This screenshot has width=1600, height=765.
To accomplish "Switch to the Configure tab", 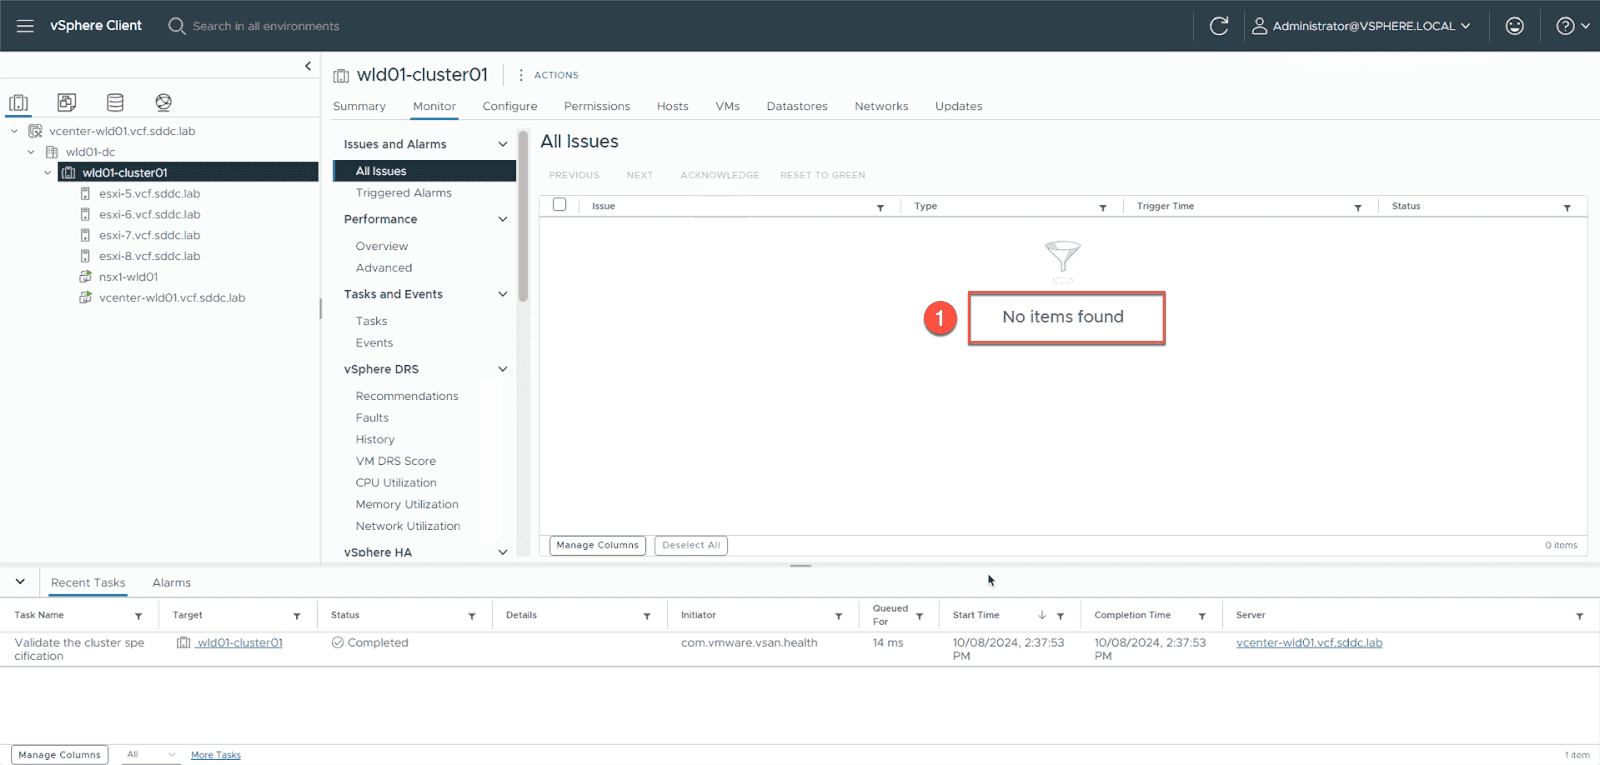I will (x=509, y=106).
